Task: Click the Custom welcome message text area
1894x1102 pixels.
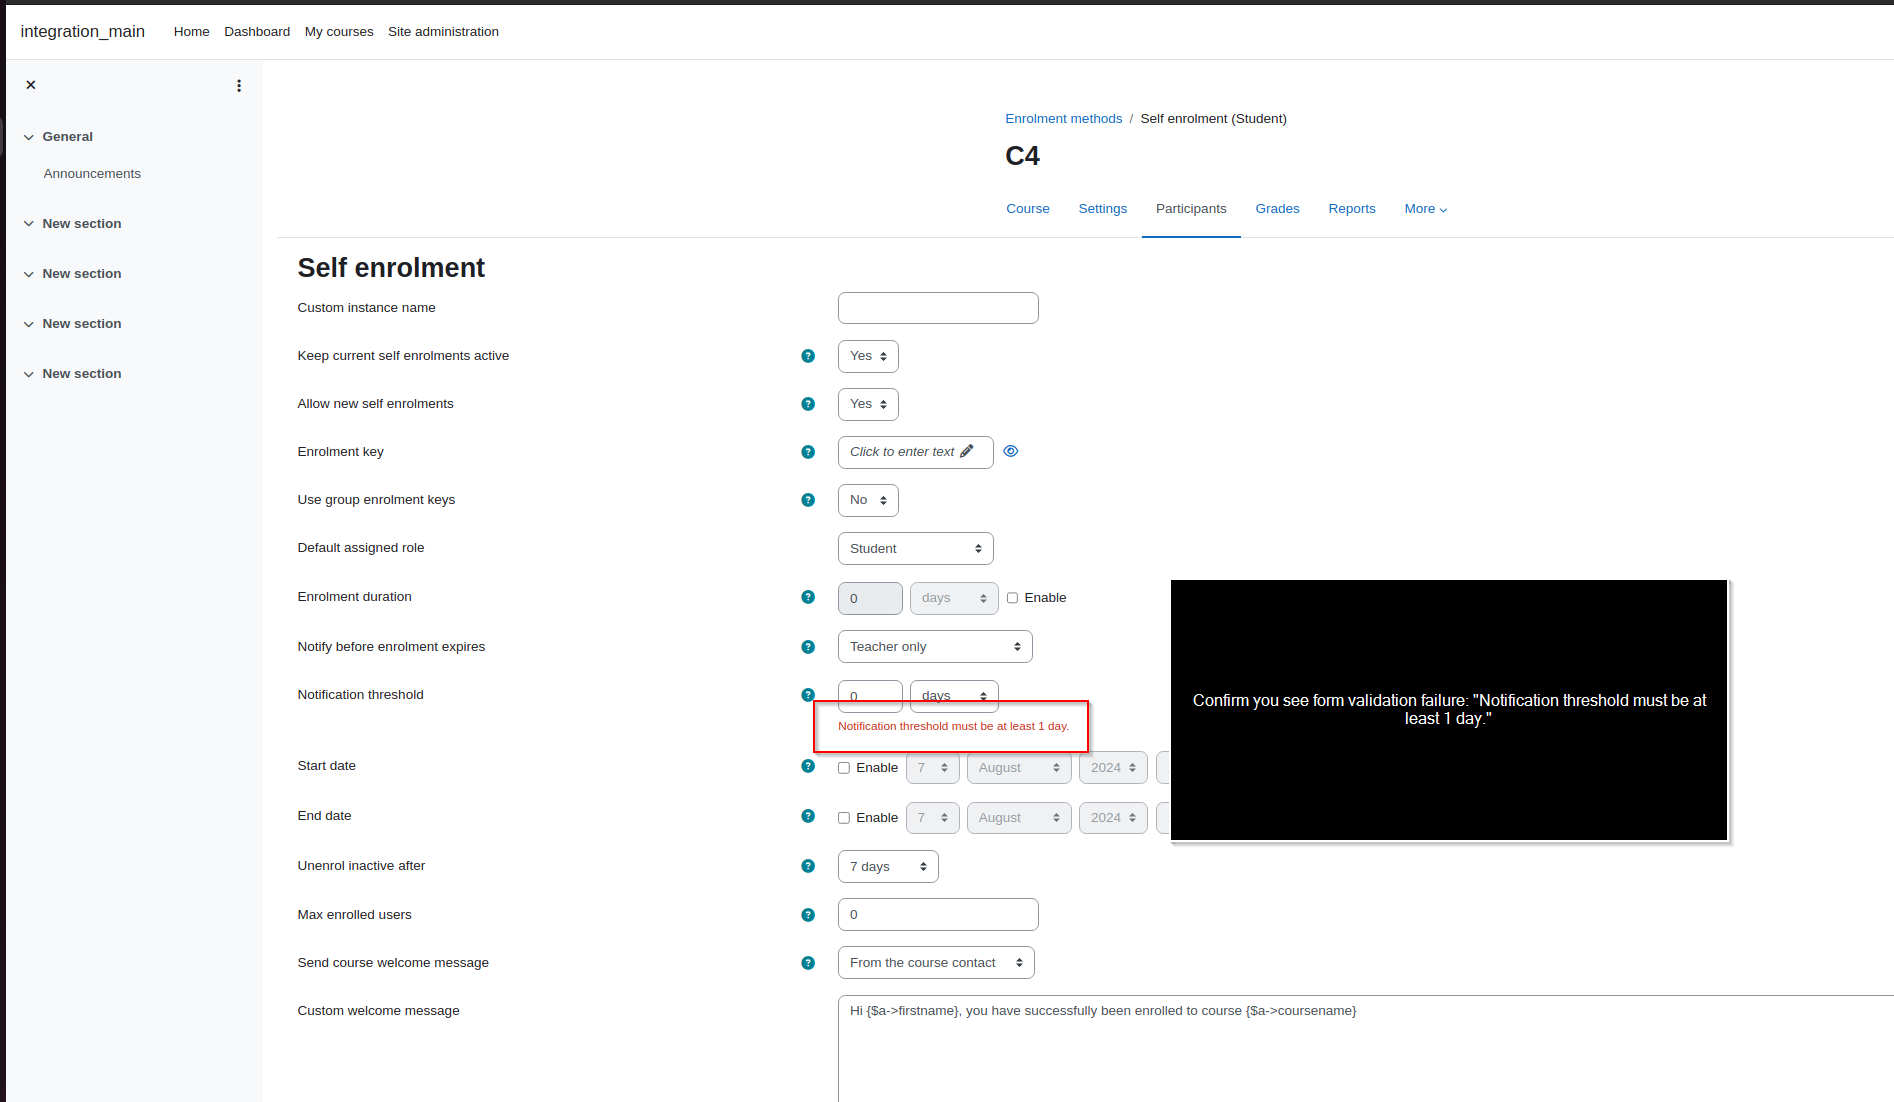Action: point(1366,1048)
